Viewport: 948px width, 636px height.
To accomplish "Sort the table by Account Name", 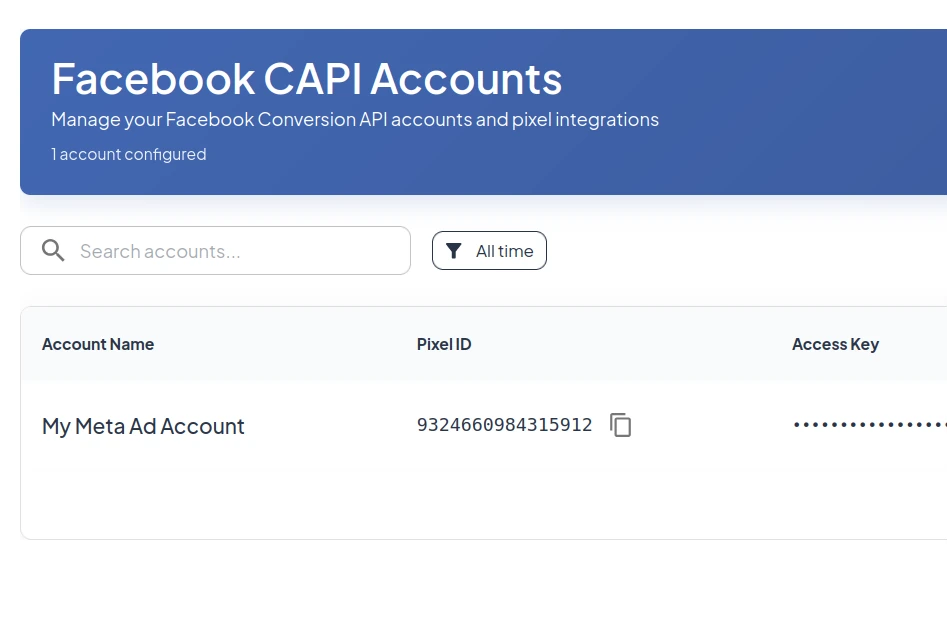I will pyautogui.click(x=97, y=344).
